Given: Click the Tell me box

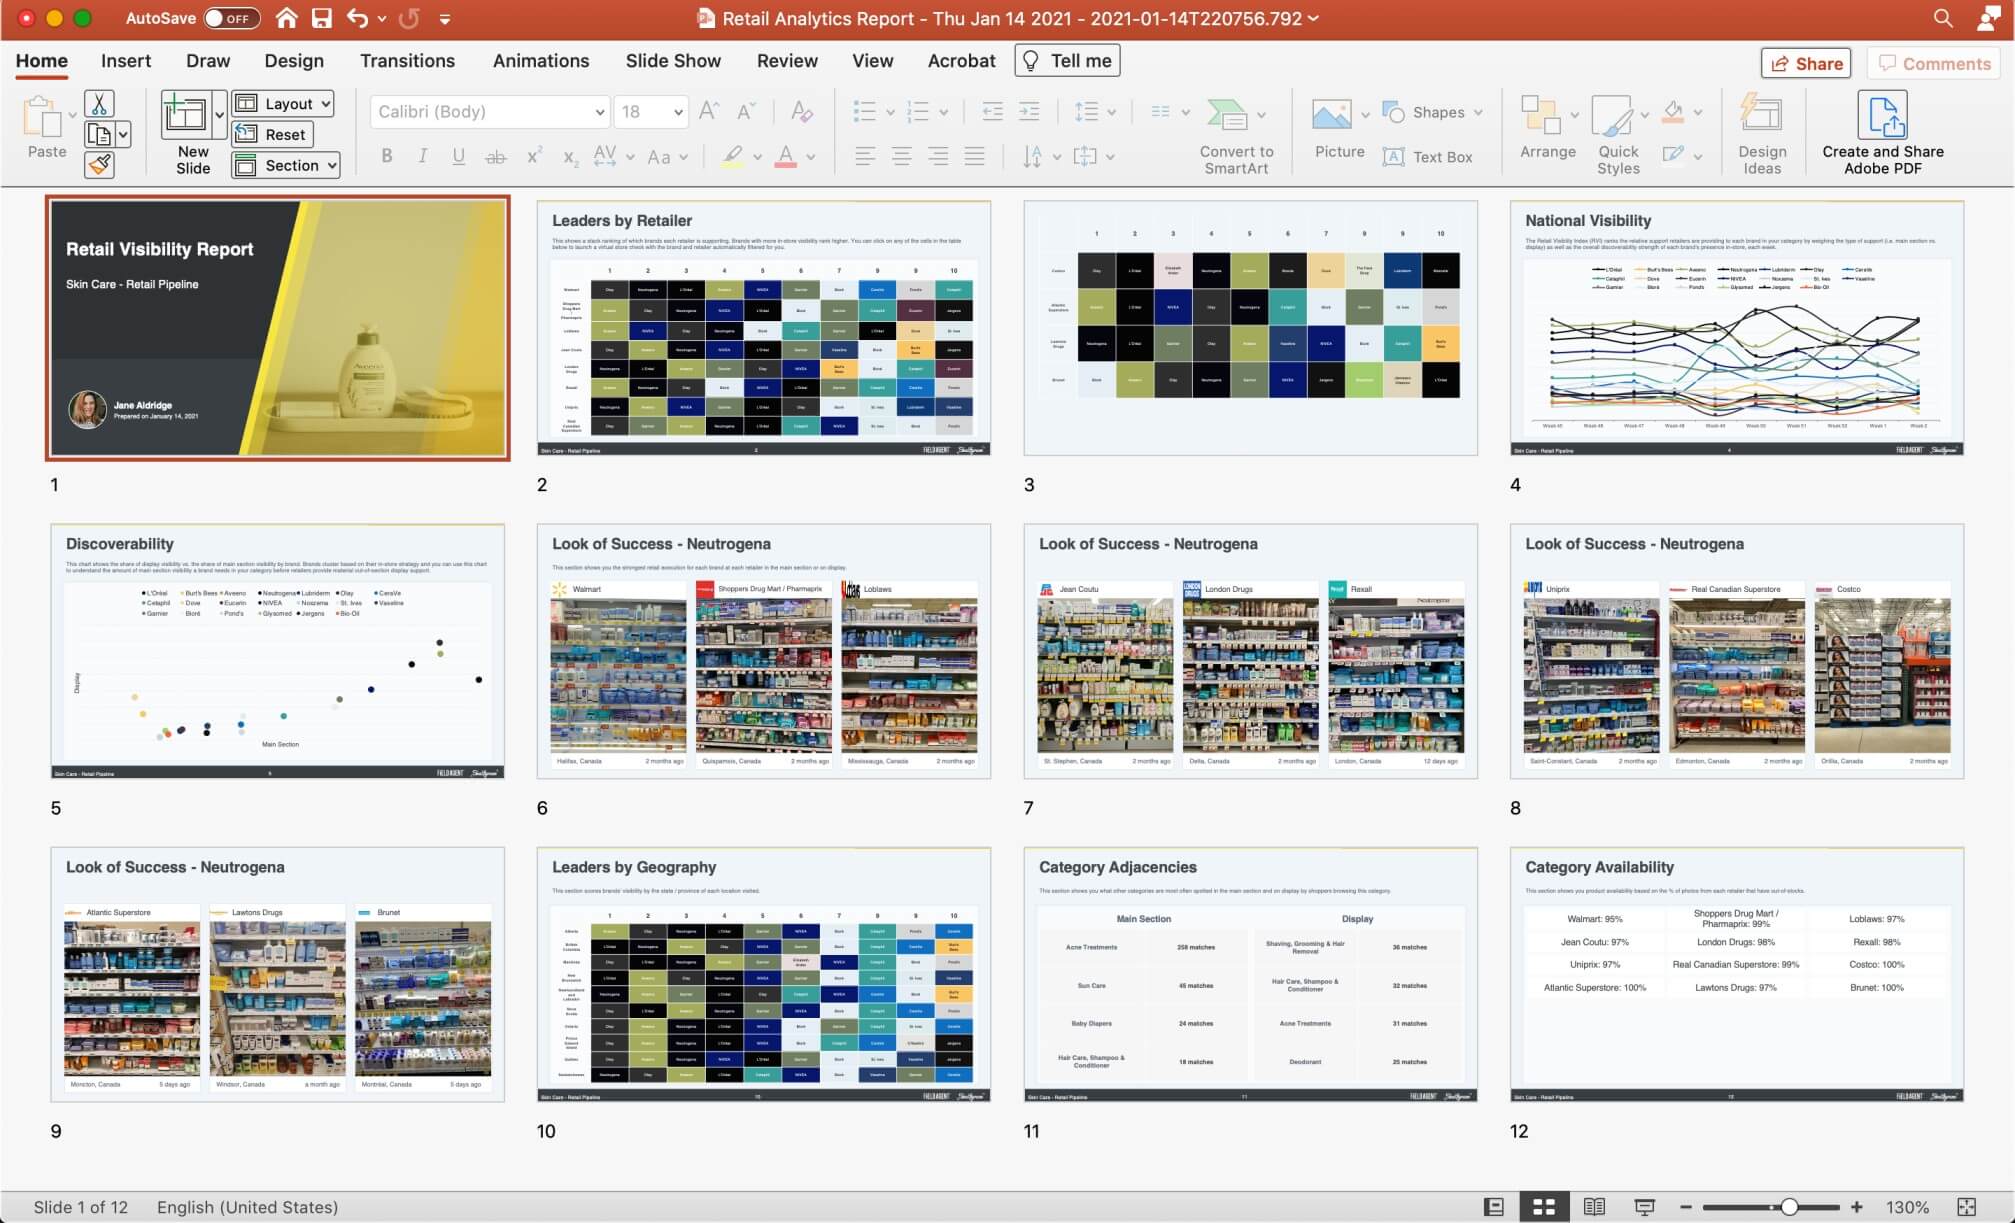Looking at the screenshot, I should (x=1067, y=61).
